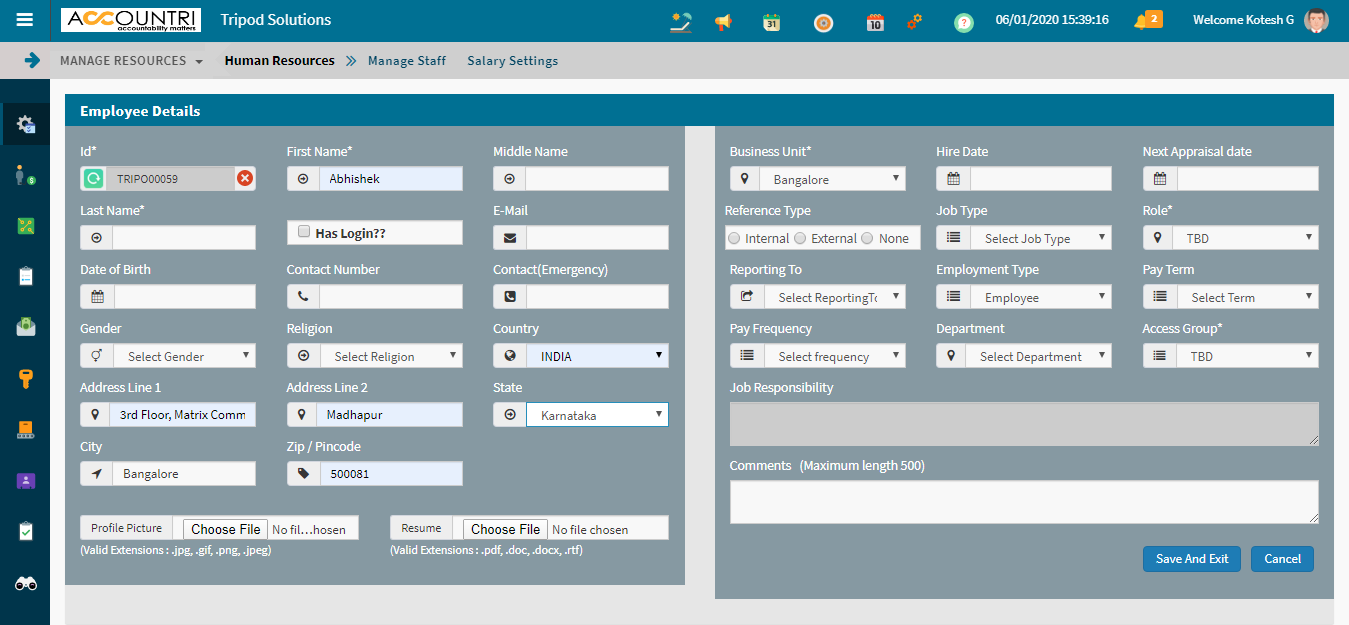Open the orange key sidebar icon
Image resolution: width=1349 pixels, height=625 pixels.
point(25,378)
